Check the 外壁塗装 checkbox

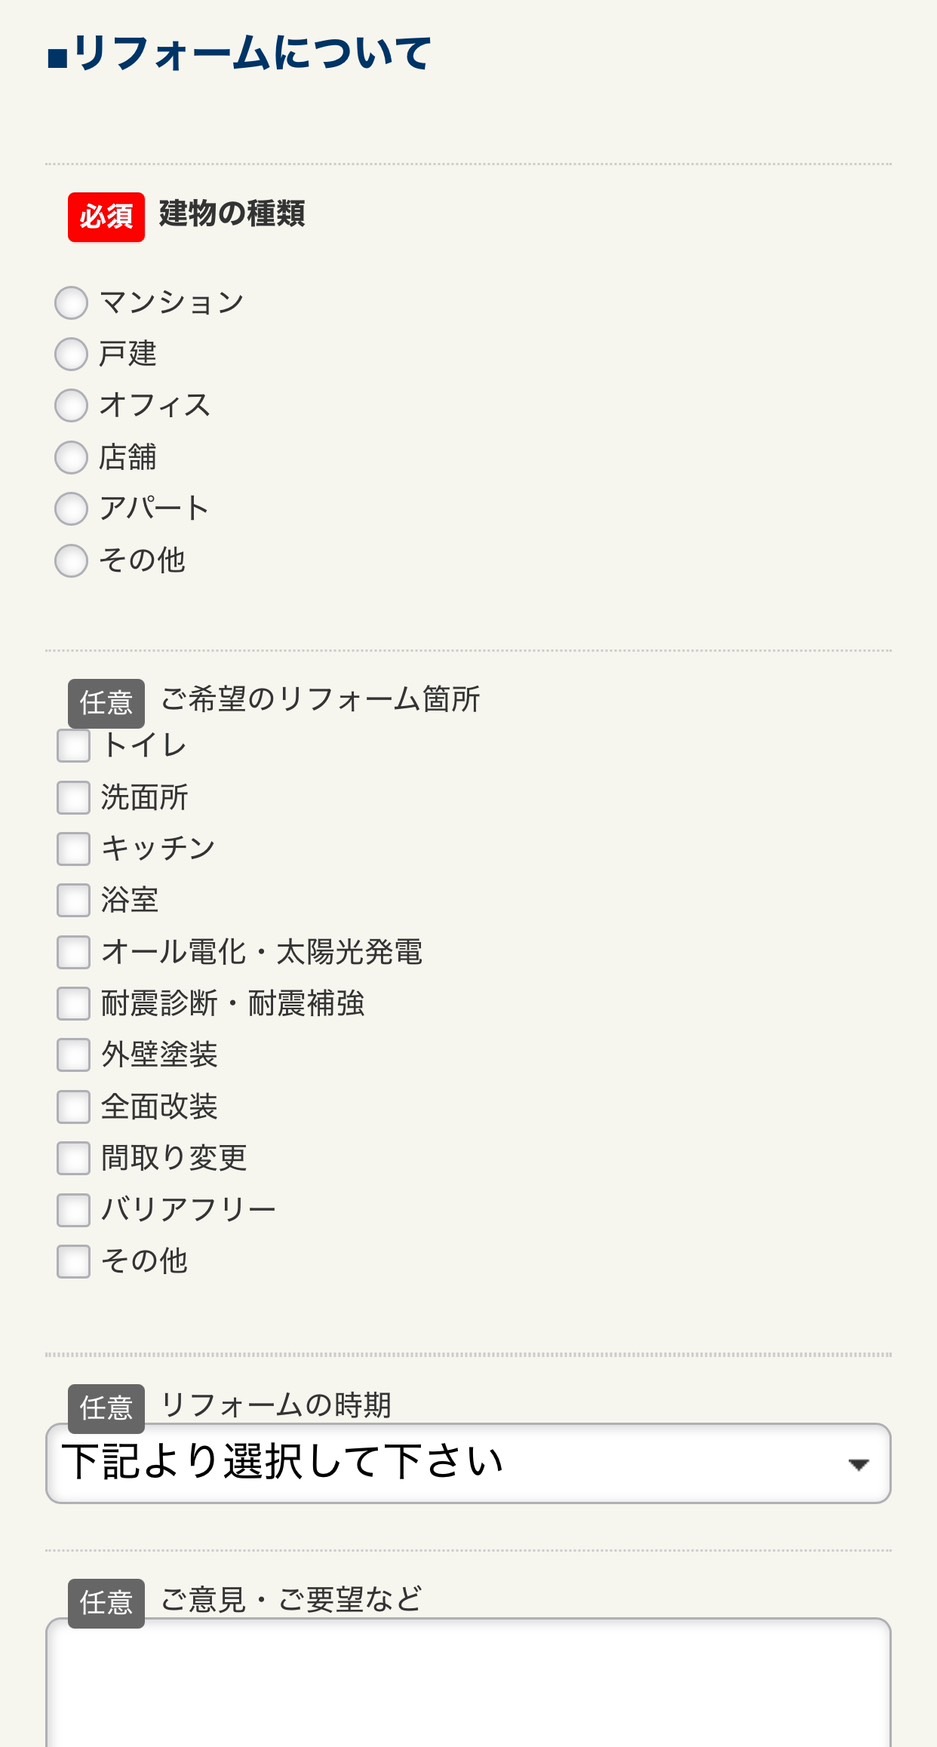pos(72,1055)
